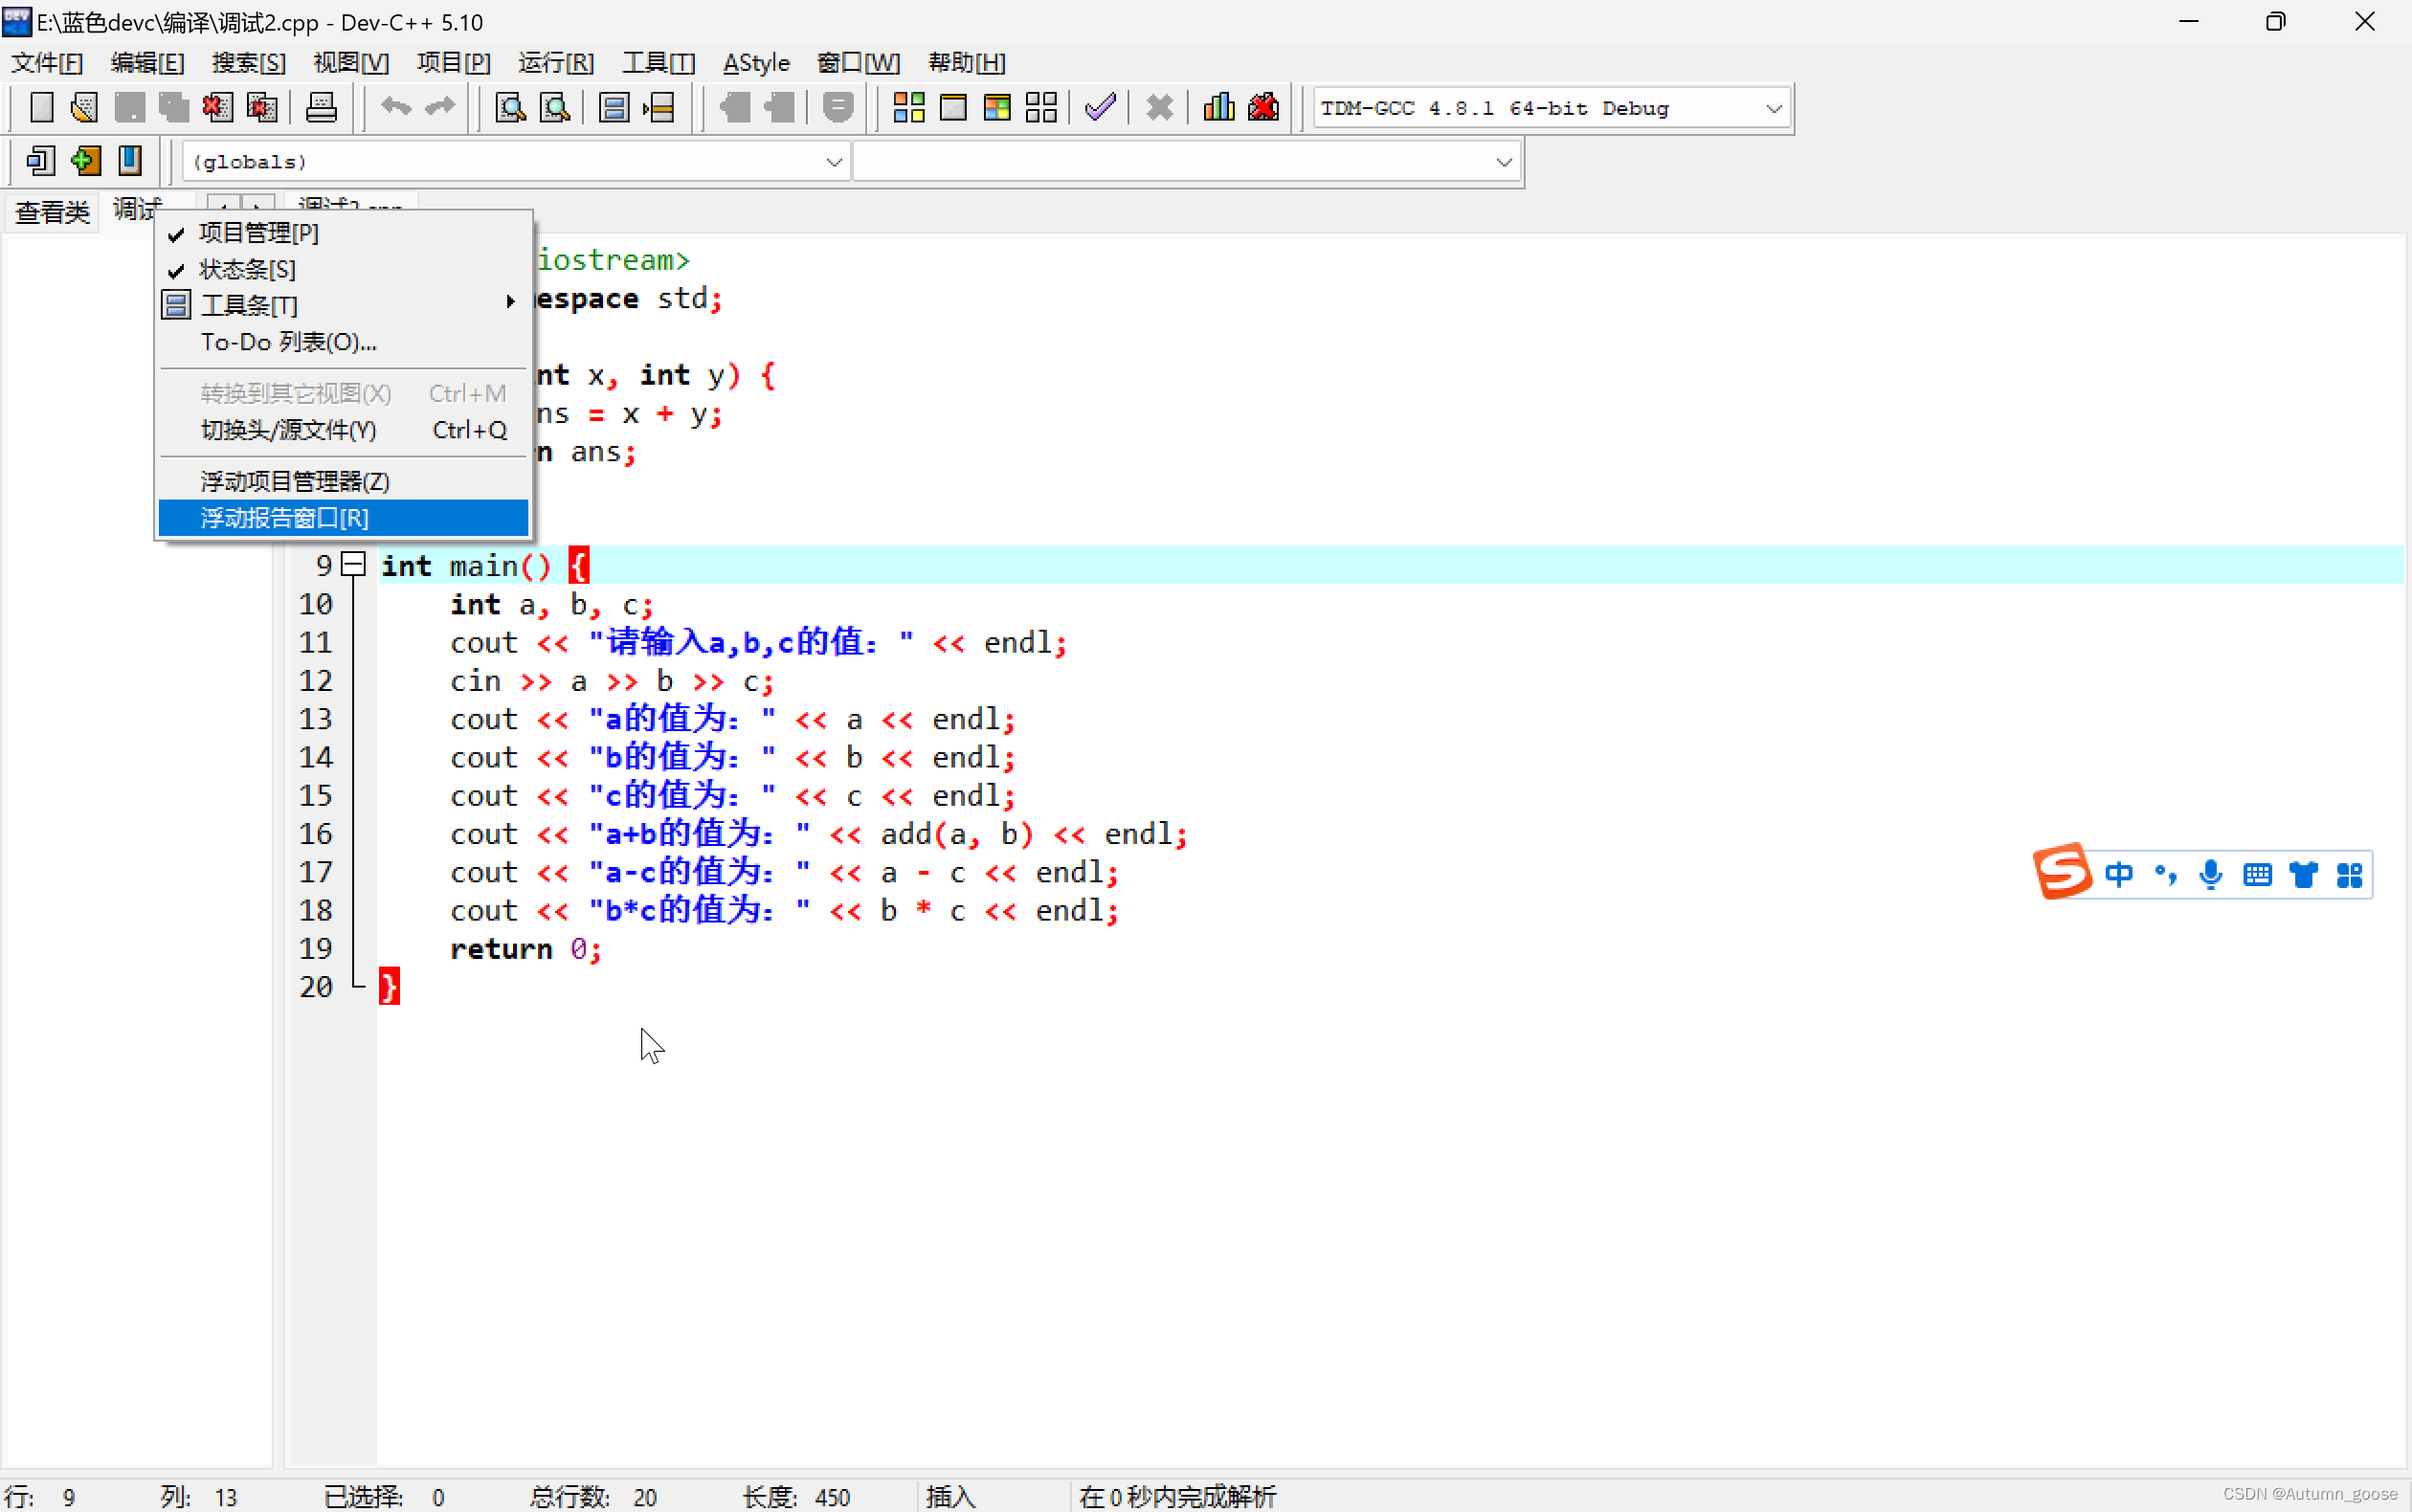Click the green plus bookmark icon
The image size is (2412, 1512).
pos(86,161)
